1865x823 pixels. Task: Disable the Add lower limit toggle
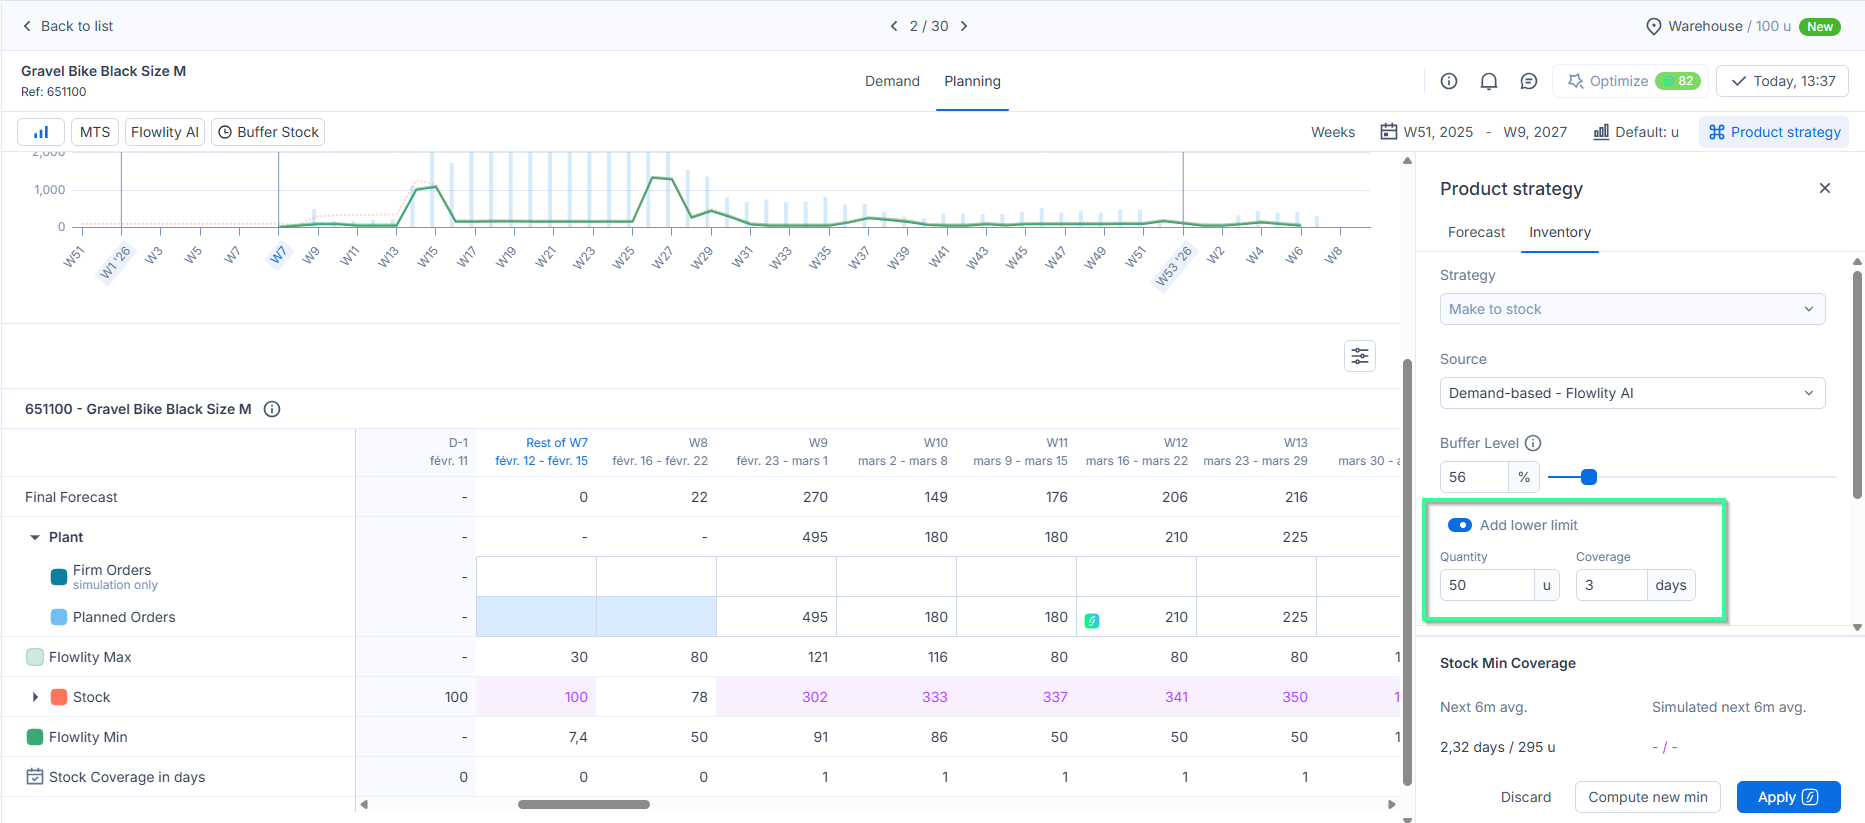pos(1459,525)
